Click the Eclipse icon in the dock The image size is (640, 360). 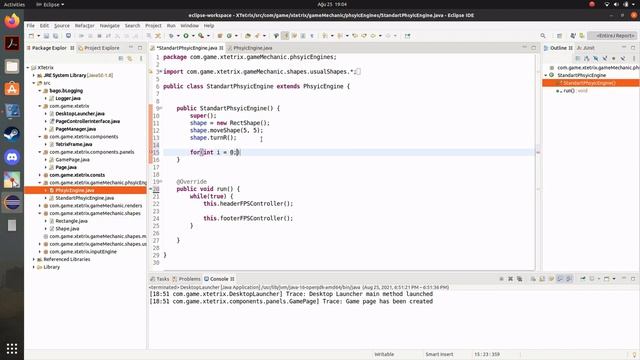[12, 202]
